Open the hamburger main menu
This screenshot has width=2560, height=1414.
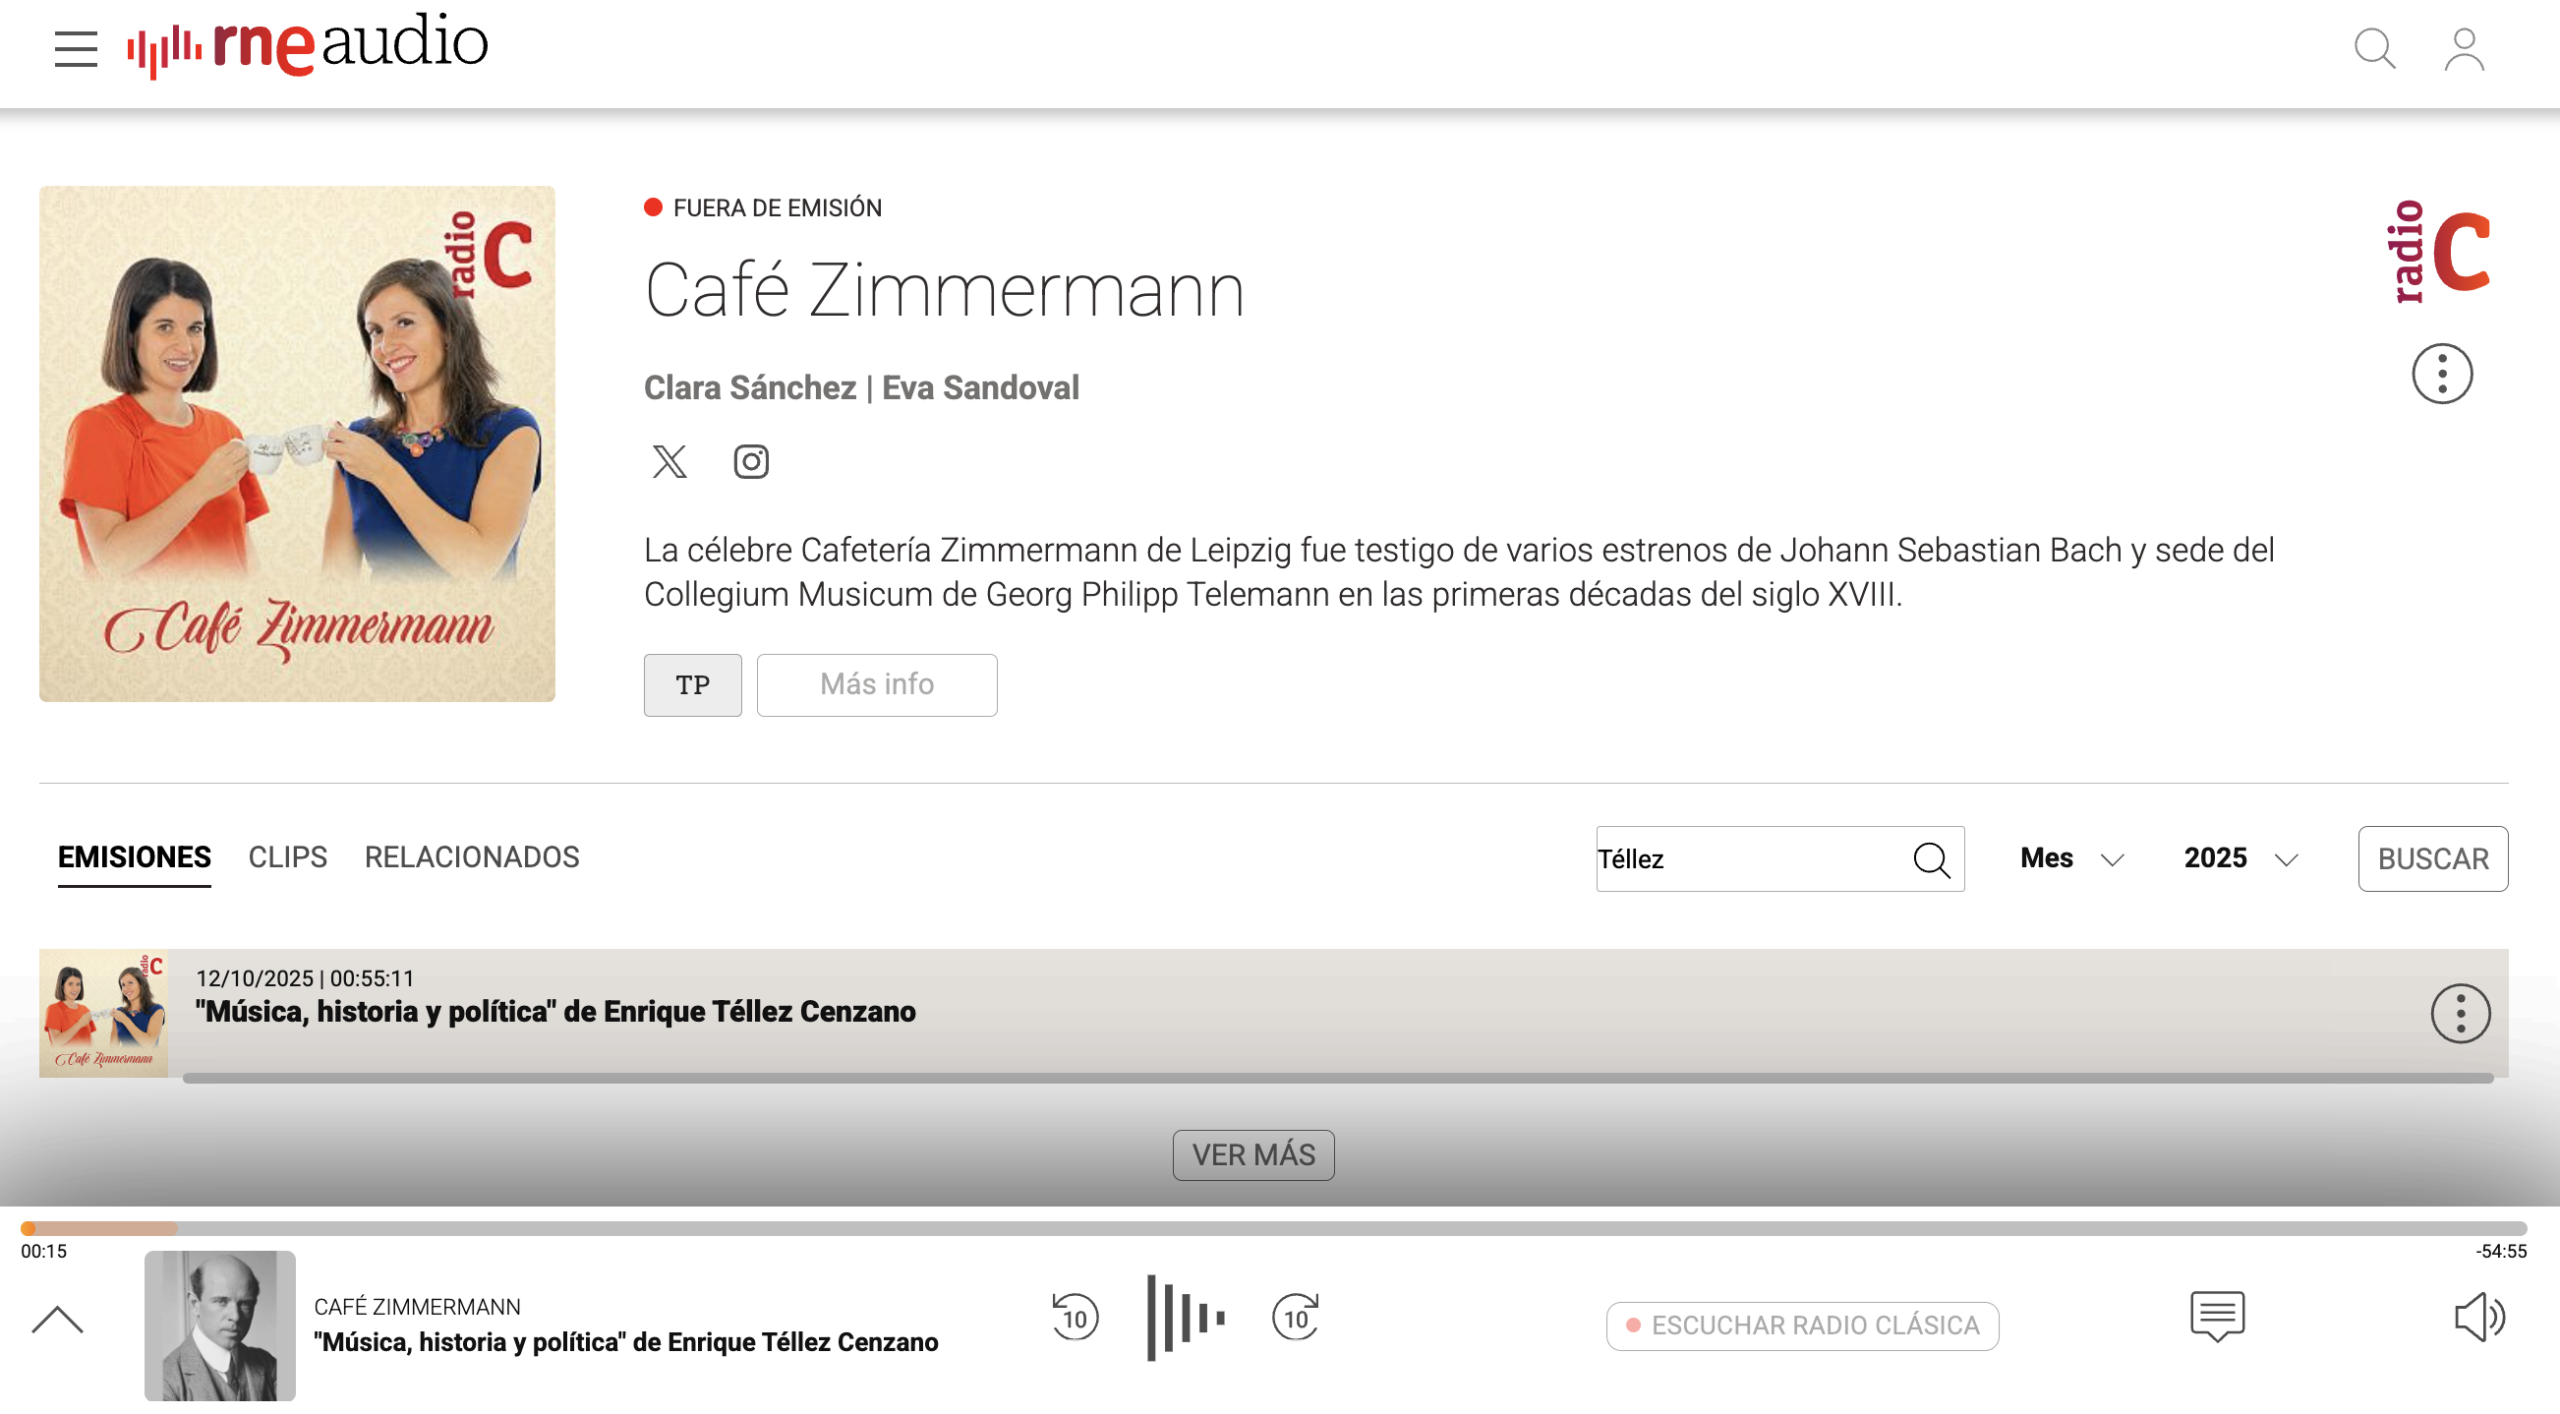coord(76,48)
